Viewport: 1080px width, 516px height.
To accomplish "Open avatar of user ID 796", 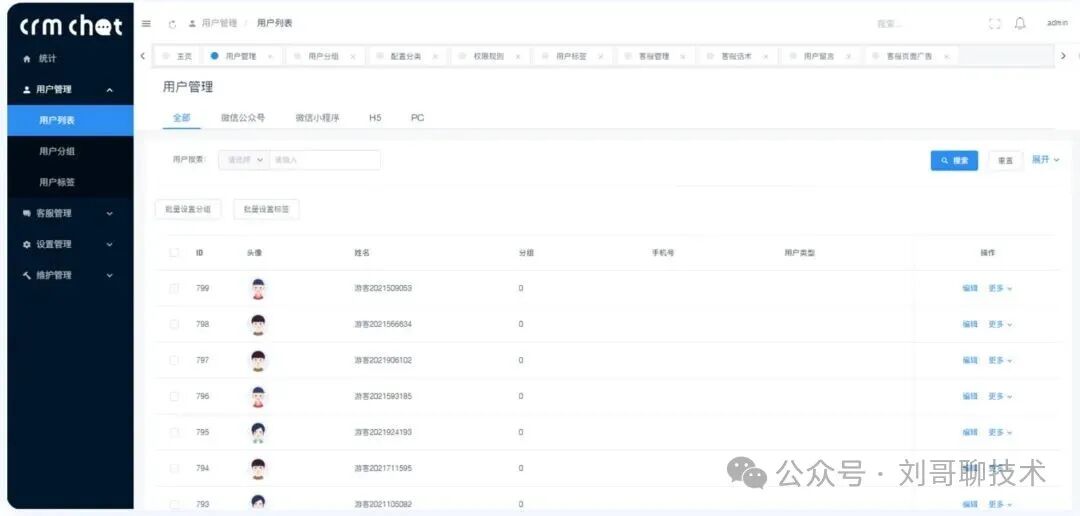I will (x=258, y=397).
